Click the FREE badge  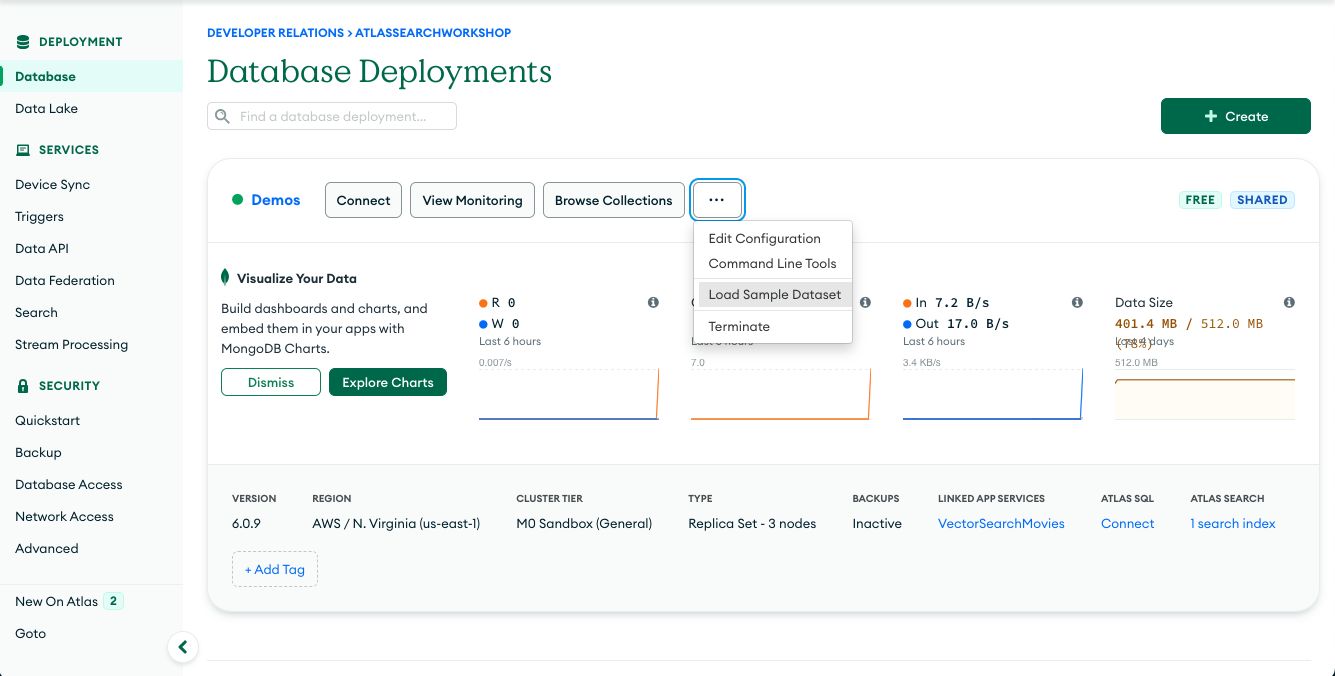click(1200, 200)
